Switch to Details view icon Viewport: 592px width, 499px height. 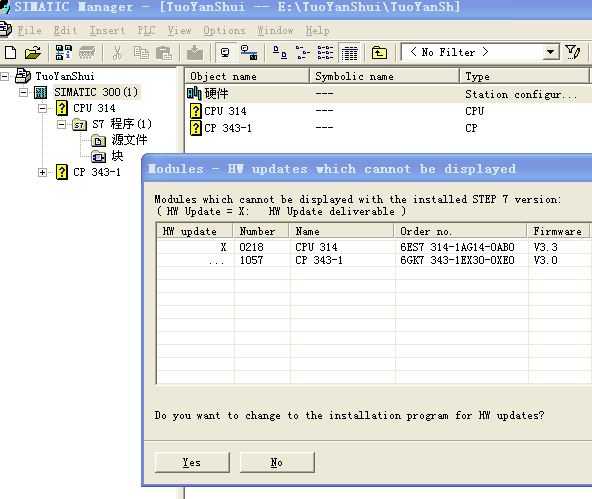coord(350,52)
